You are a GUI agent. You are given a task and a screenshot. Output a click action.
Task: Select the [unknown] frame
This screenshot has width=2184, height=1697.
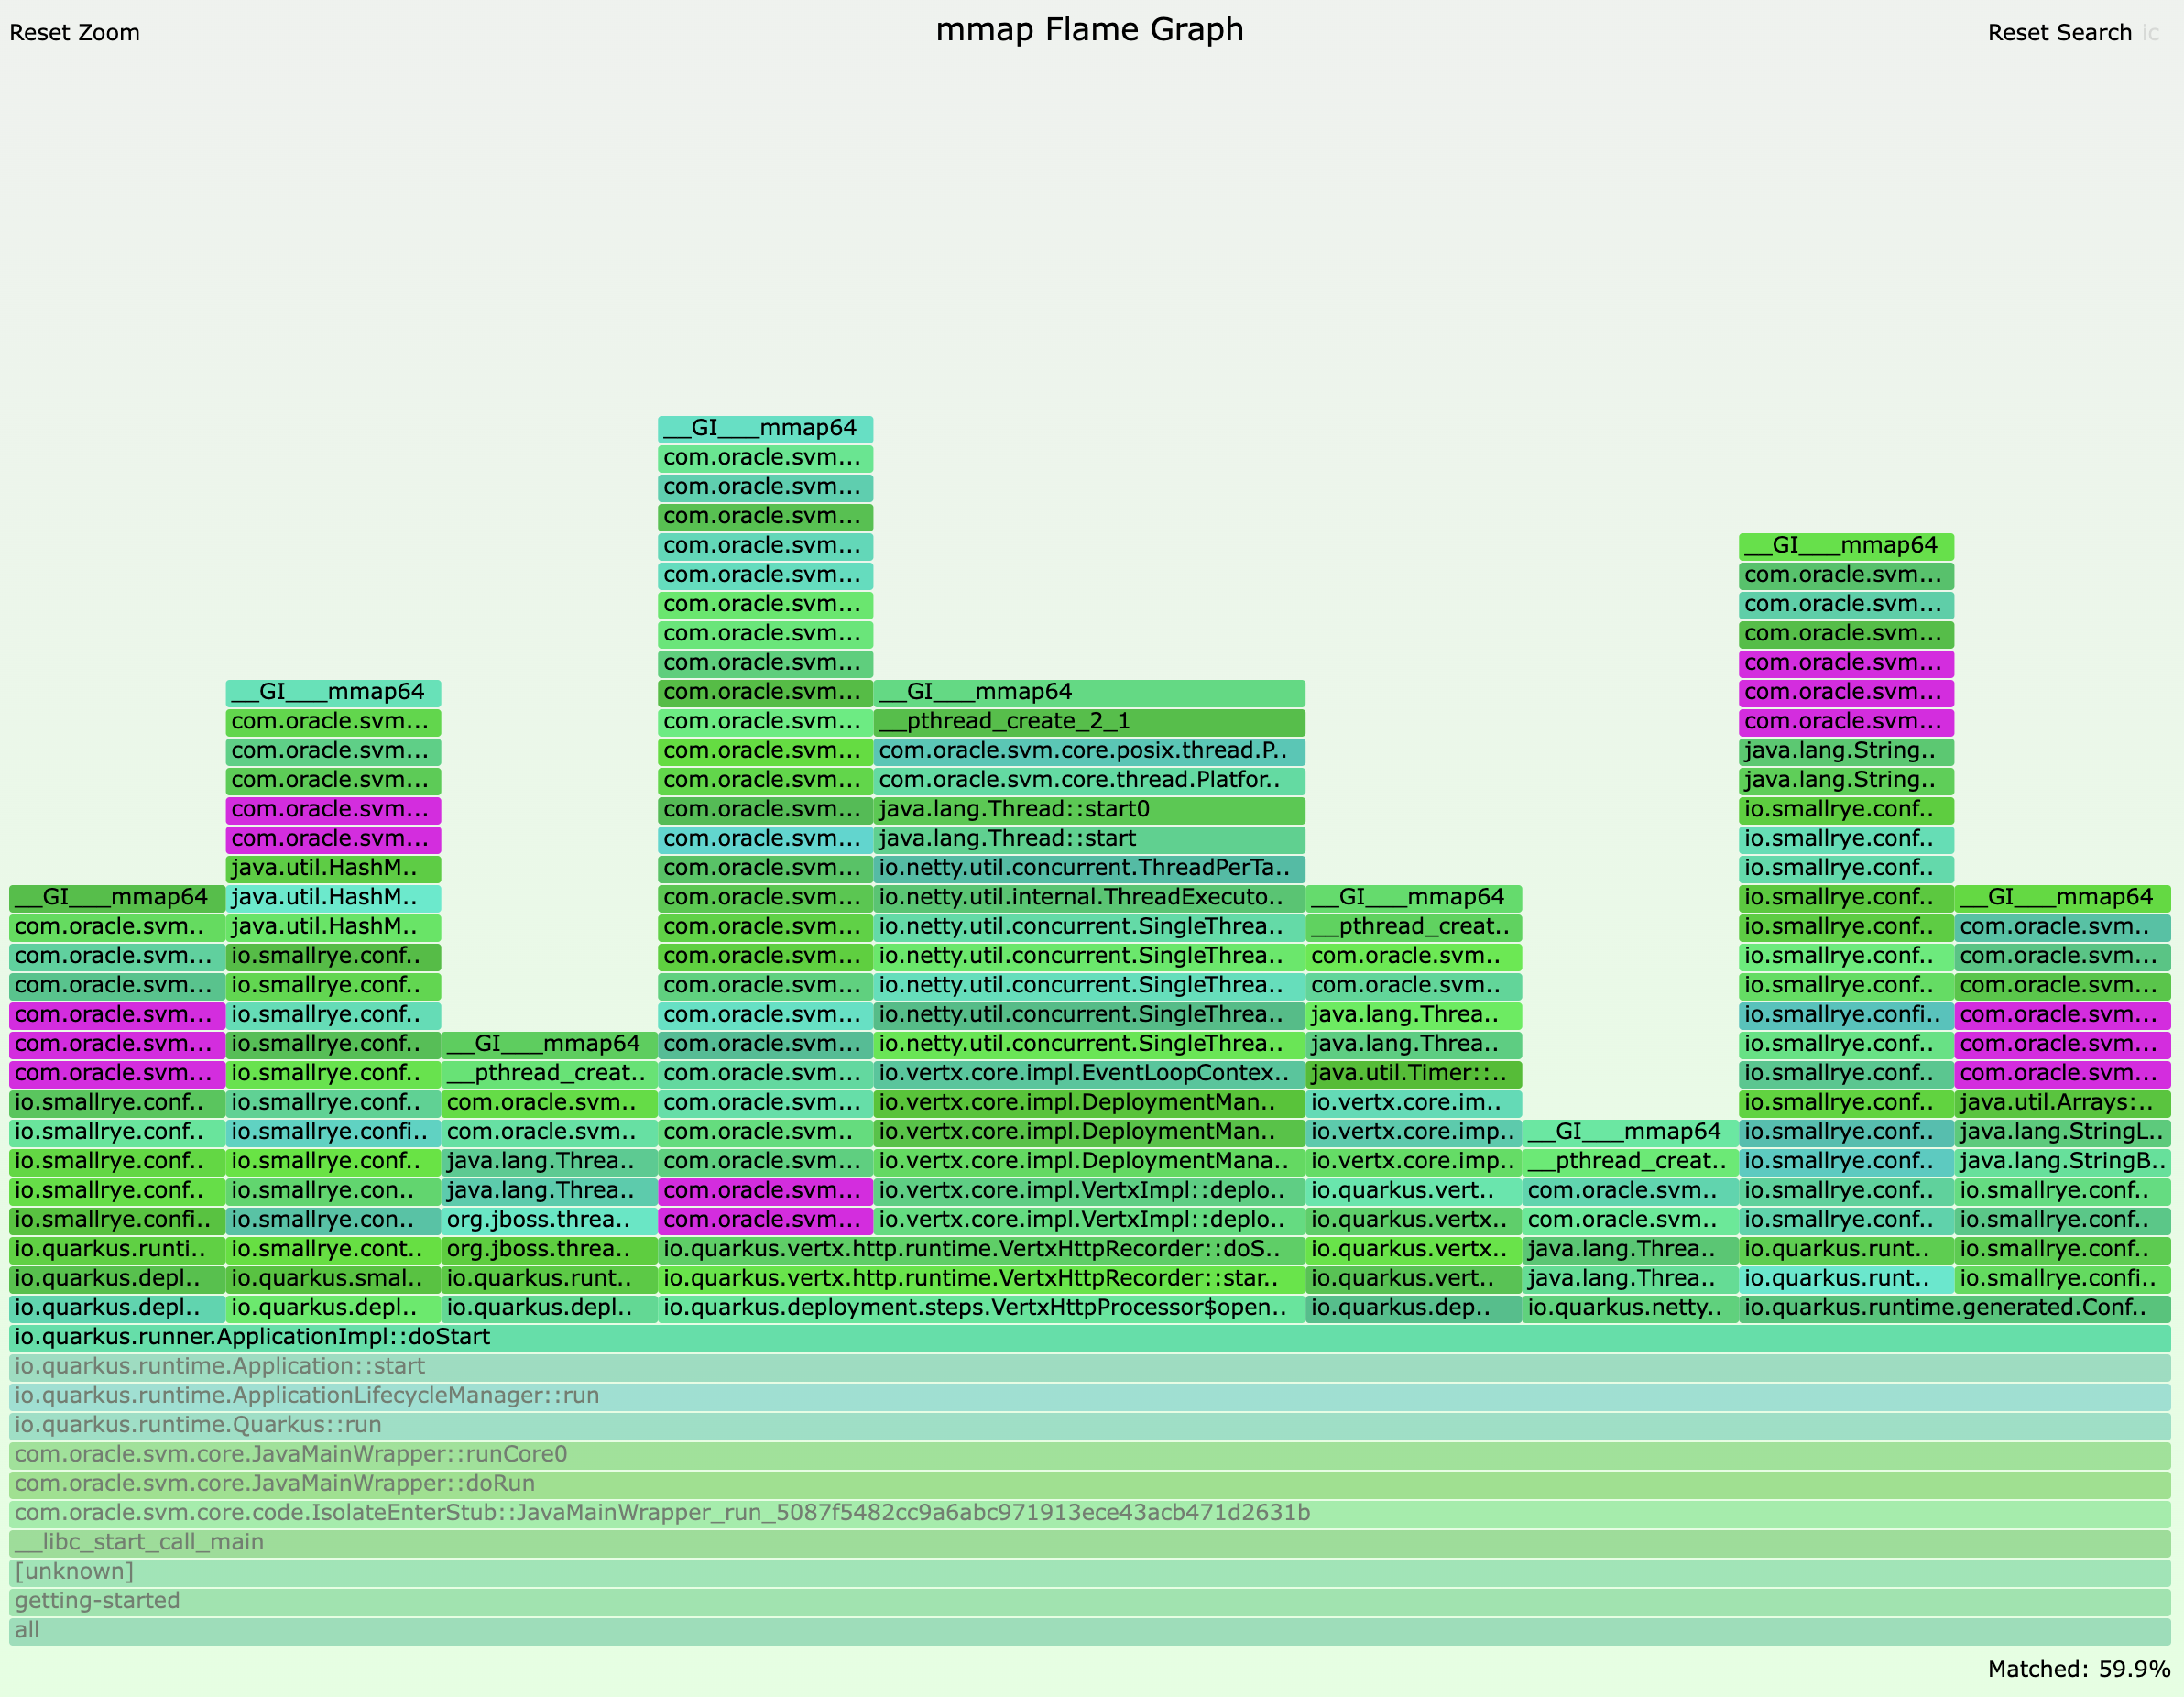pyautogui.click(x=1090, y=1572)
